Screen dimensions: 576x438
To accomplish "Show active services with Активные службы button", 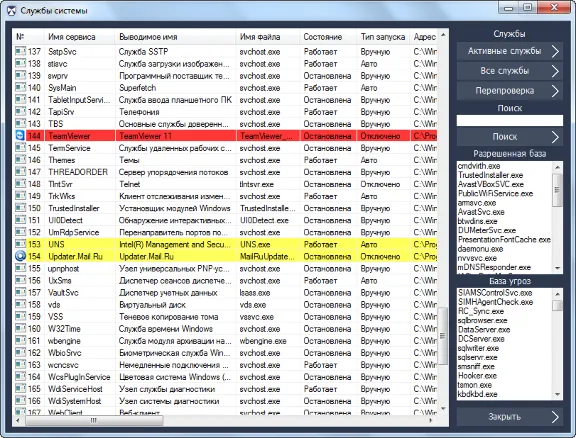I will click(x=510, y=51).
